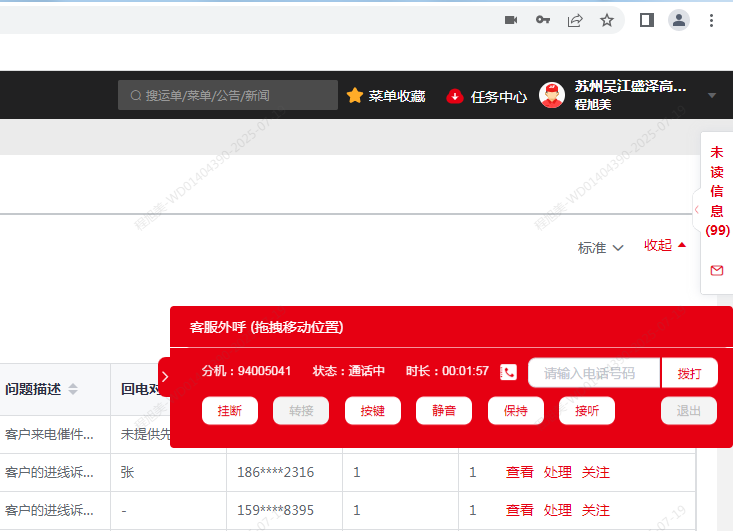Click 关注 in the 186****2316 row

pyautogui.click(x=596, y=472)
